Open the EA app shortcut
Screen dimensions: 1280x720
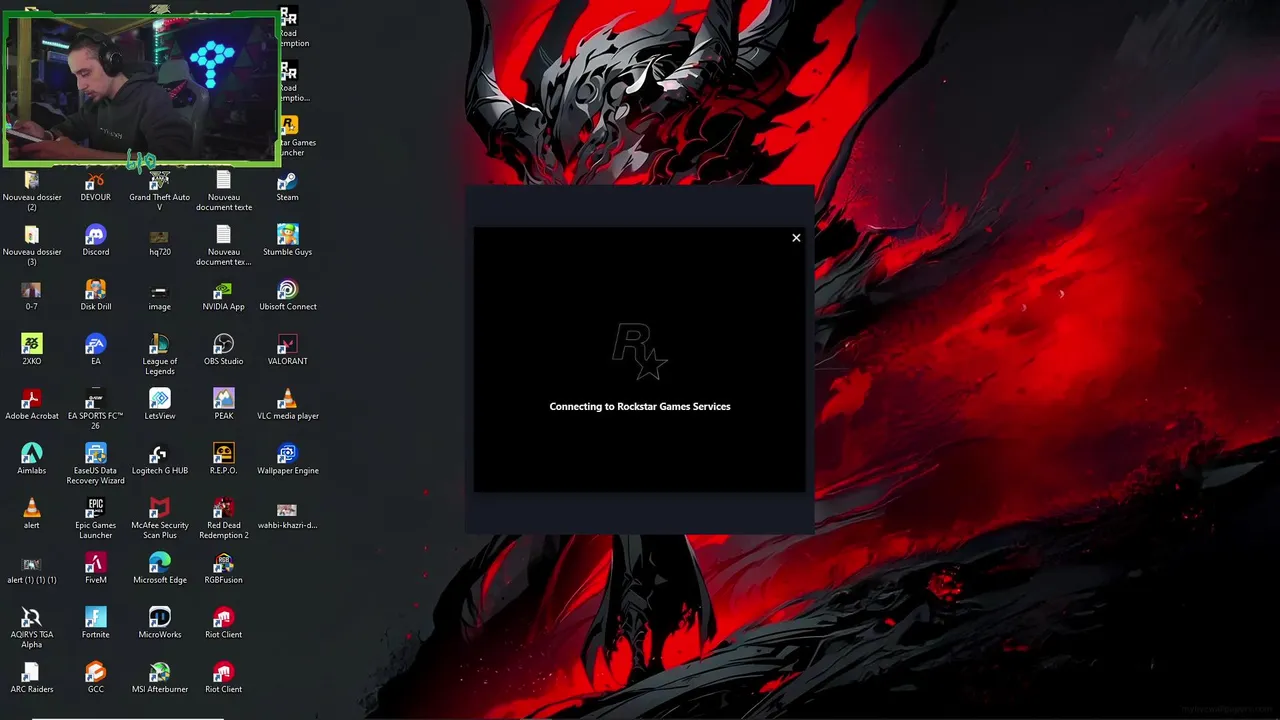tap(96, 350)
